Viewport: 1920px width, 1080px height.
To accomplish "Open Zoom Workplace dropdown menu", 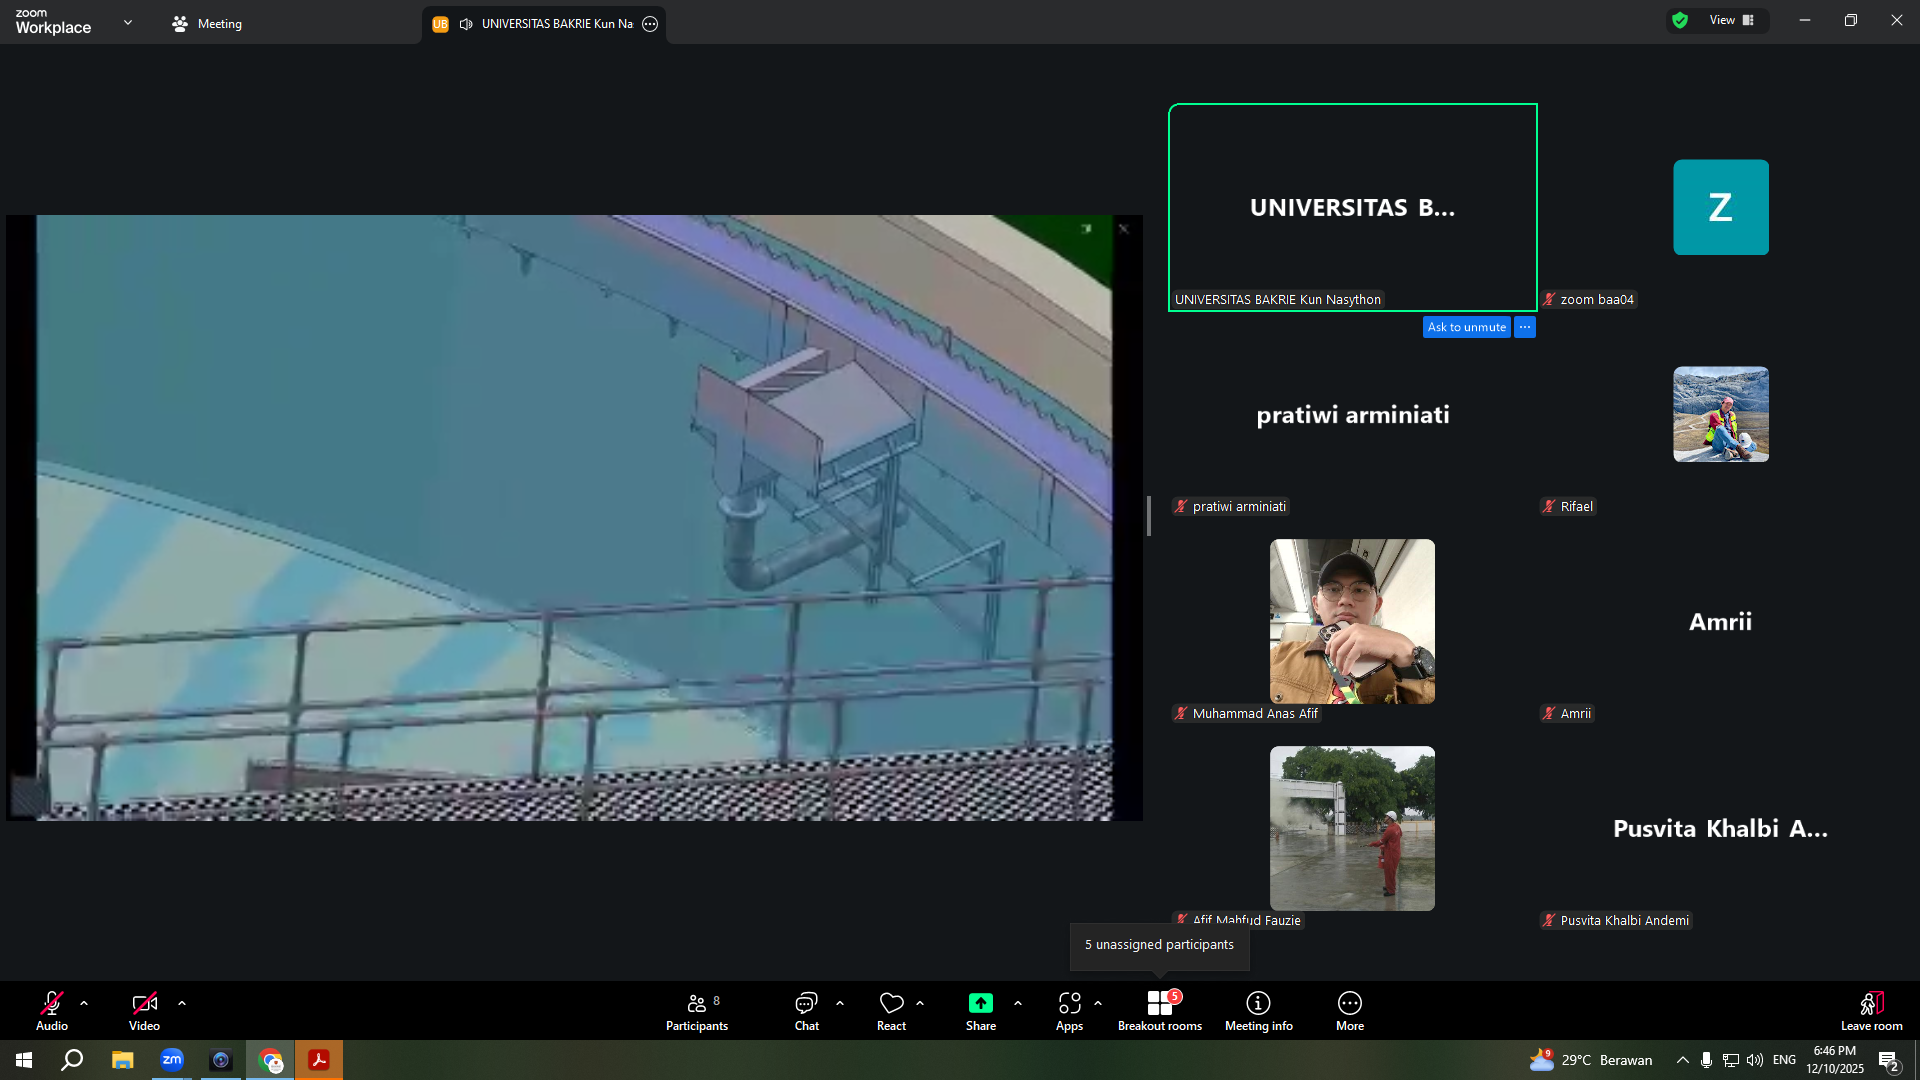I will tap(128, 22).
